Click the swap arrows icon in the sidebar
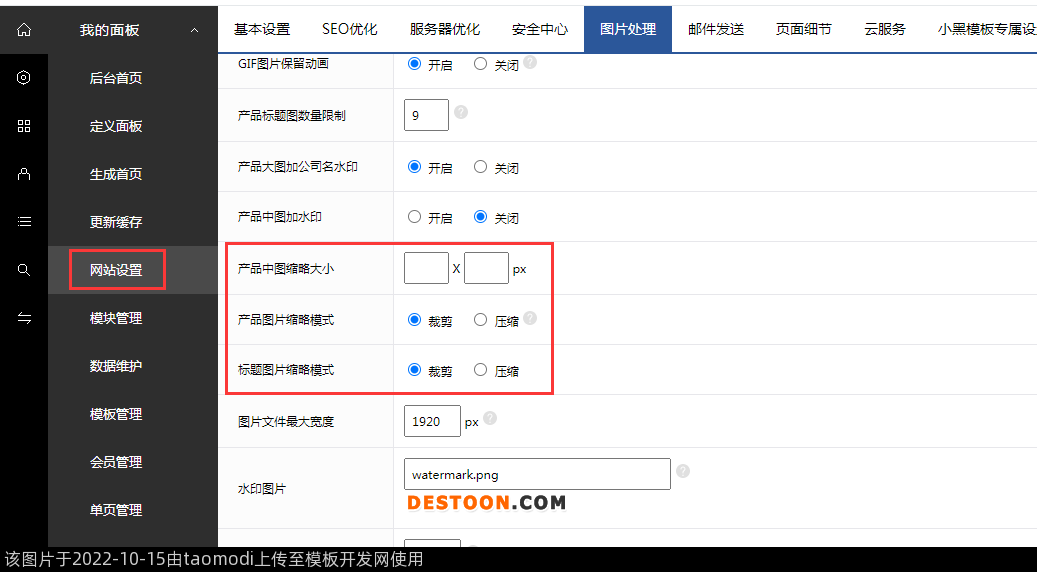This screenshot has height=572, width=1037. (x=24, y=318)
